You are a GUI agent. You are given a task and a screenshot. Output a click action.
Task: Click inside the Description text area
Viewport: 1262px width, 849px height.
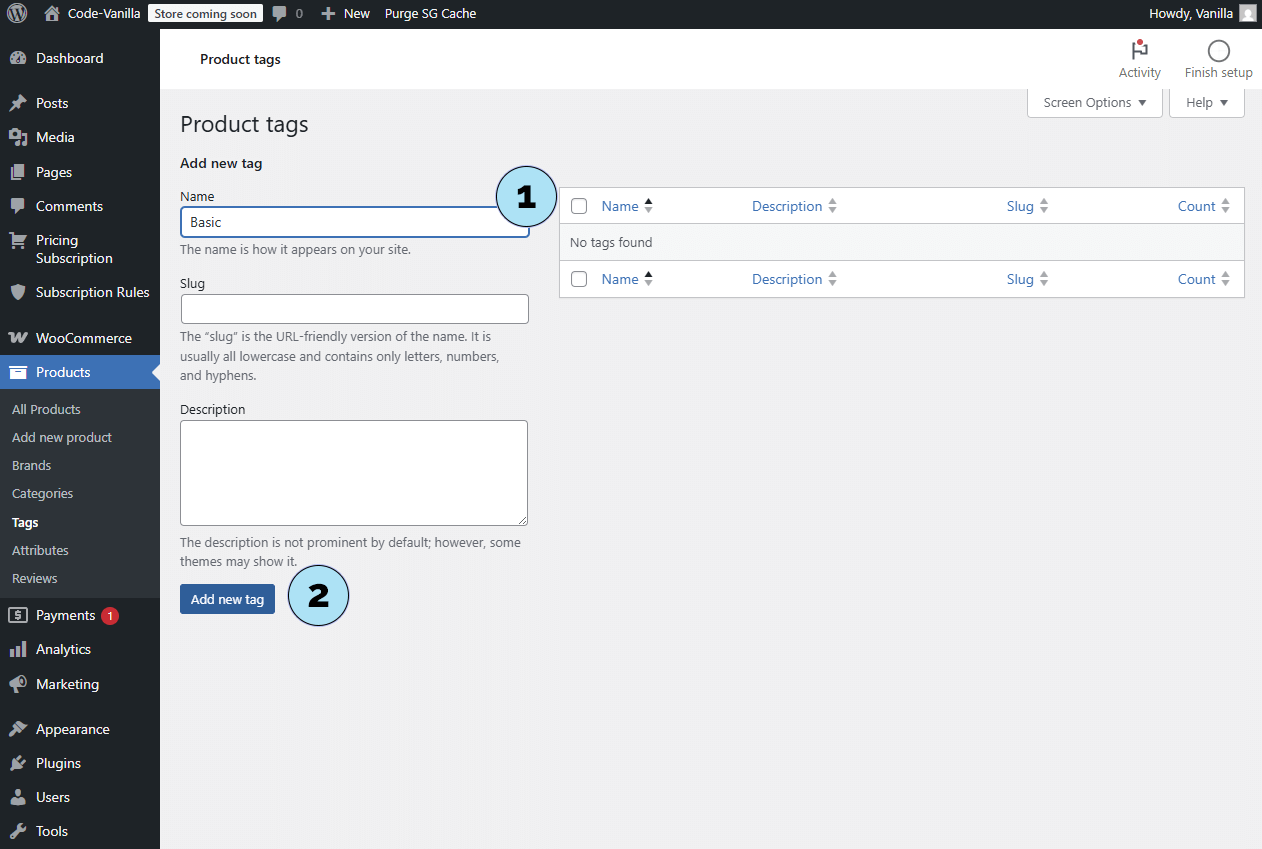click(354, 472)
